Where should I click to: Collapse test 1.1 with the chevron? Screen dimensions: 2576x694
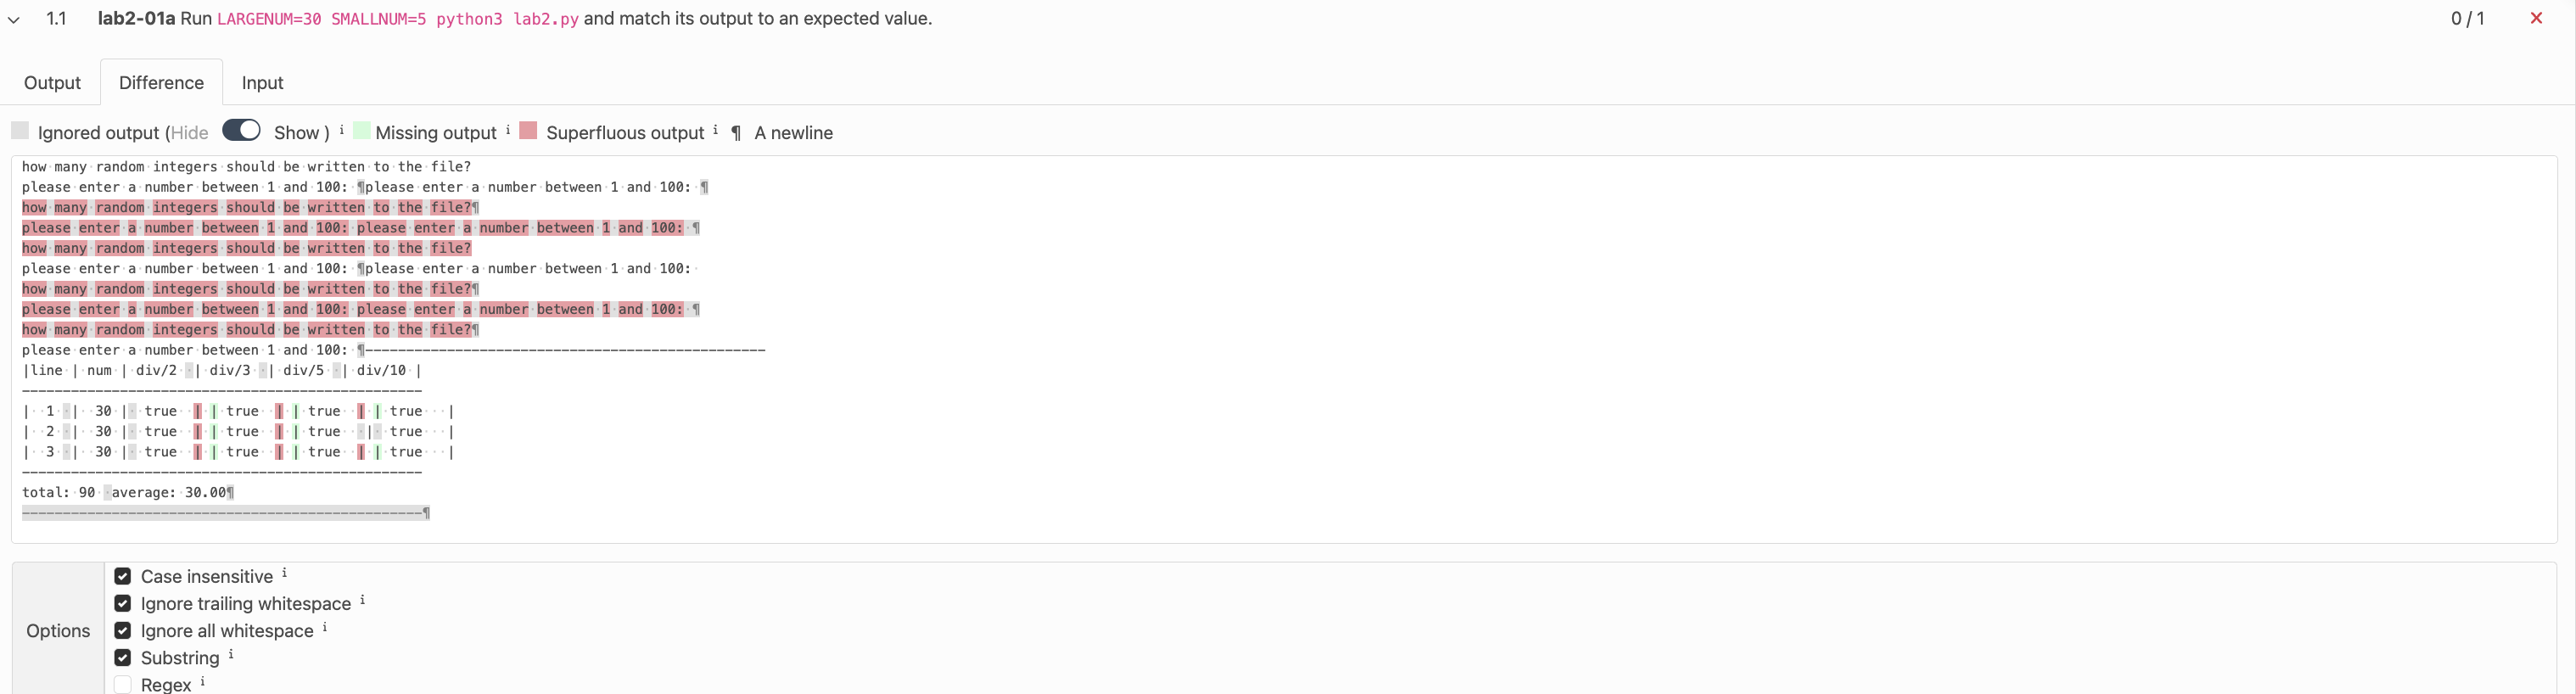click(x=14, y=19)
